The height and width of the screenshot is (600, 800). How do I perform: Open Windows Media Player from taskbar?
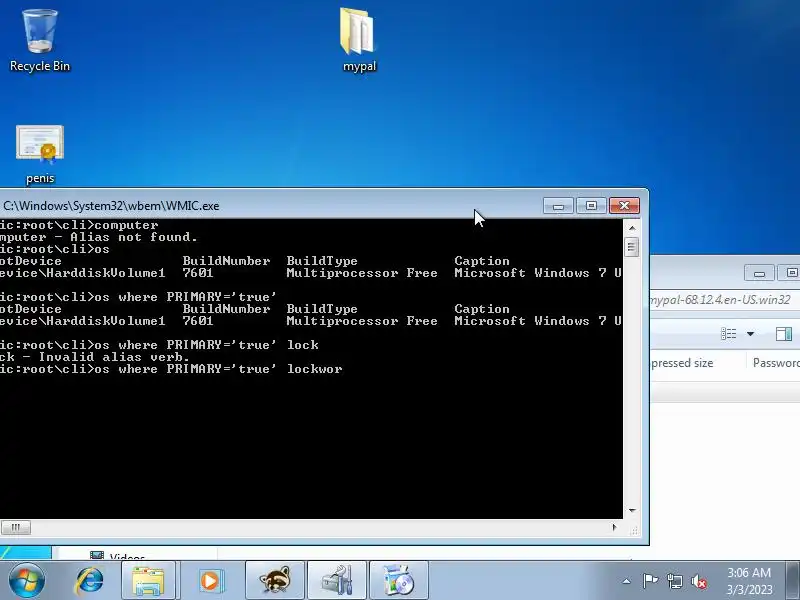tap(210, 581)
